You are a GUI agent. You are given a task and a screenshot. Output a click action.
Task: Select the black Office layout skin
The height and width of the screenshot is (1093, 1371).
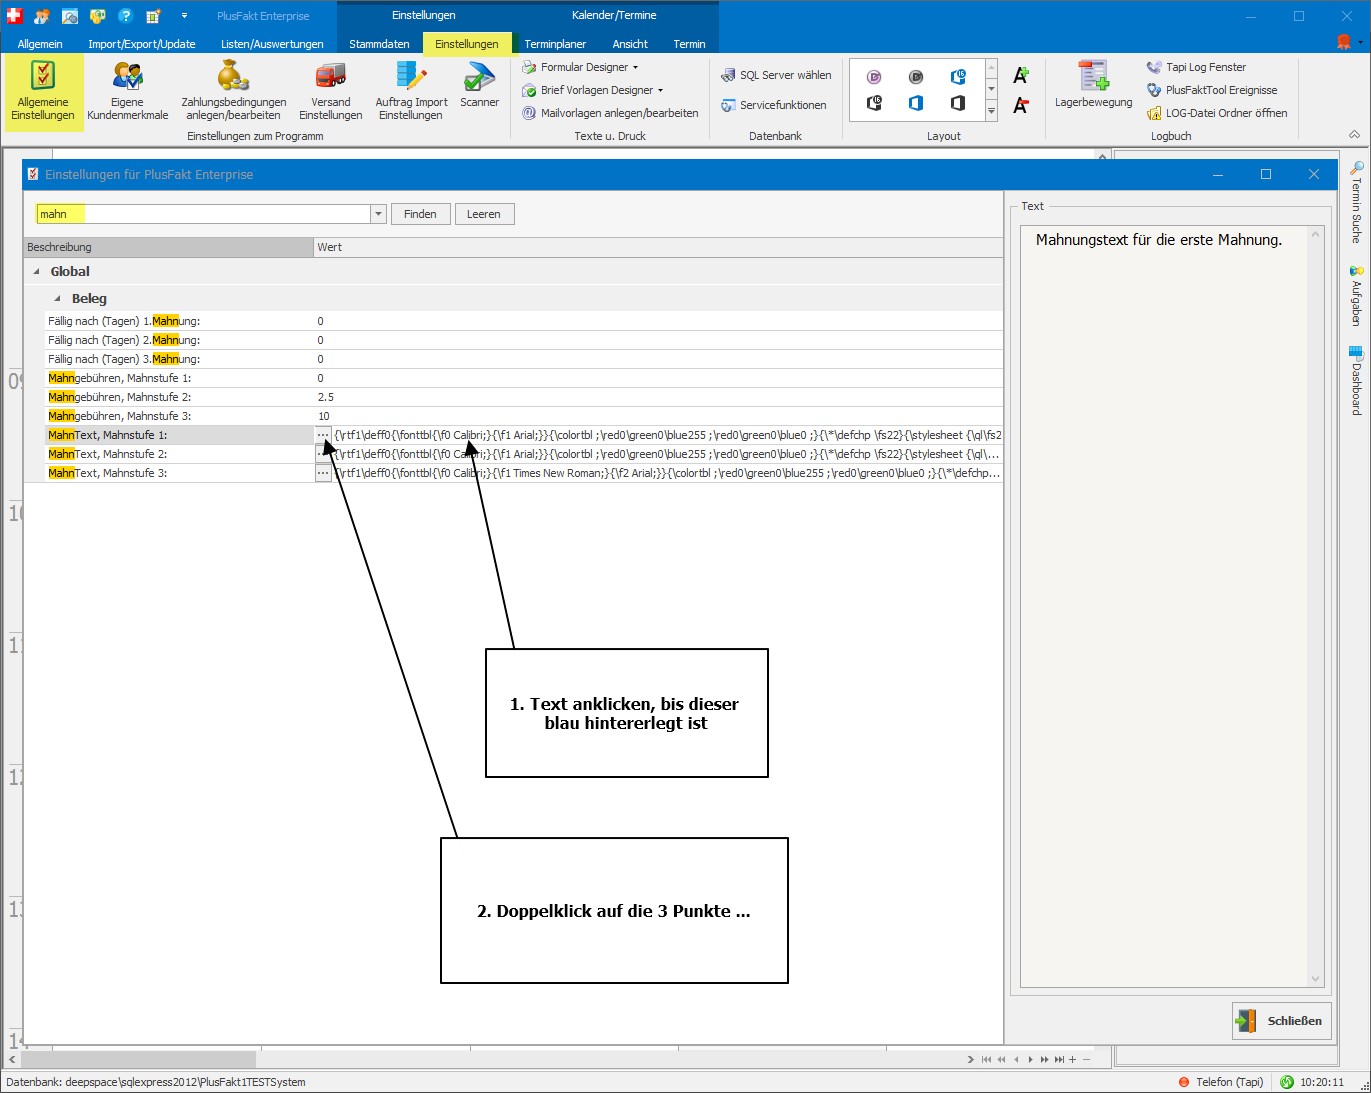[958, 103]
